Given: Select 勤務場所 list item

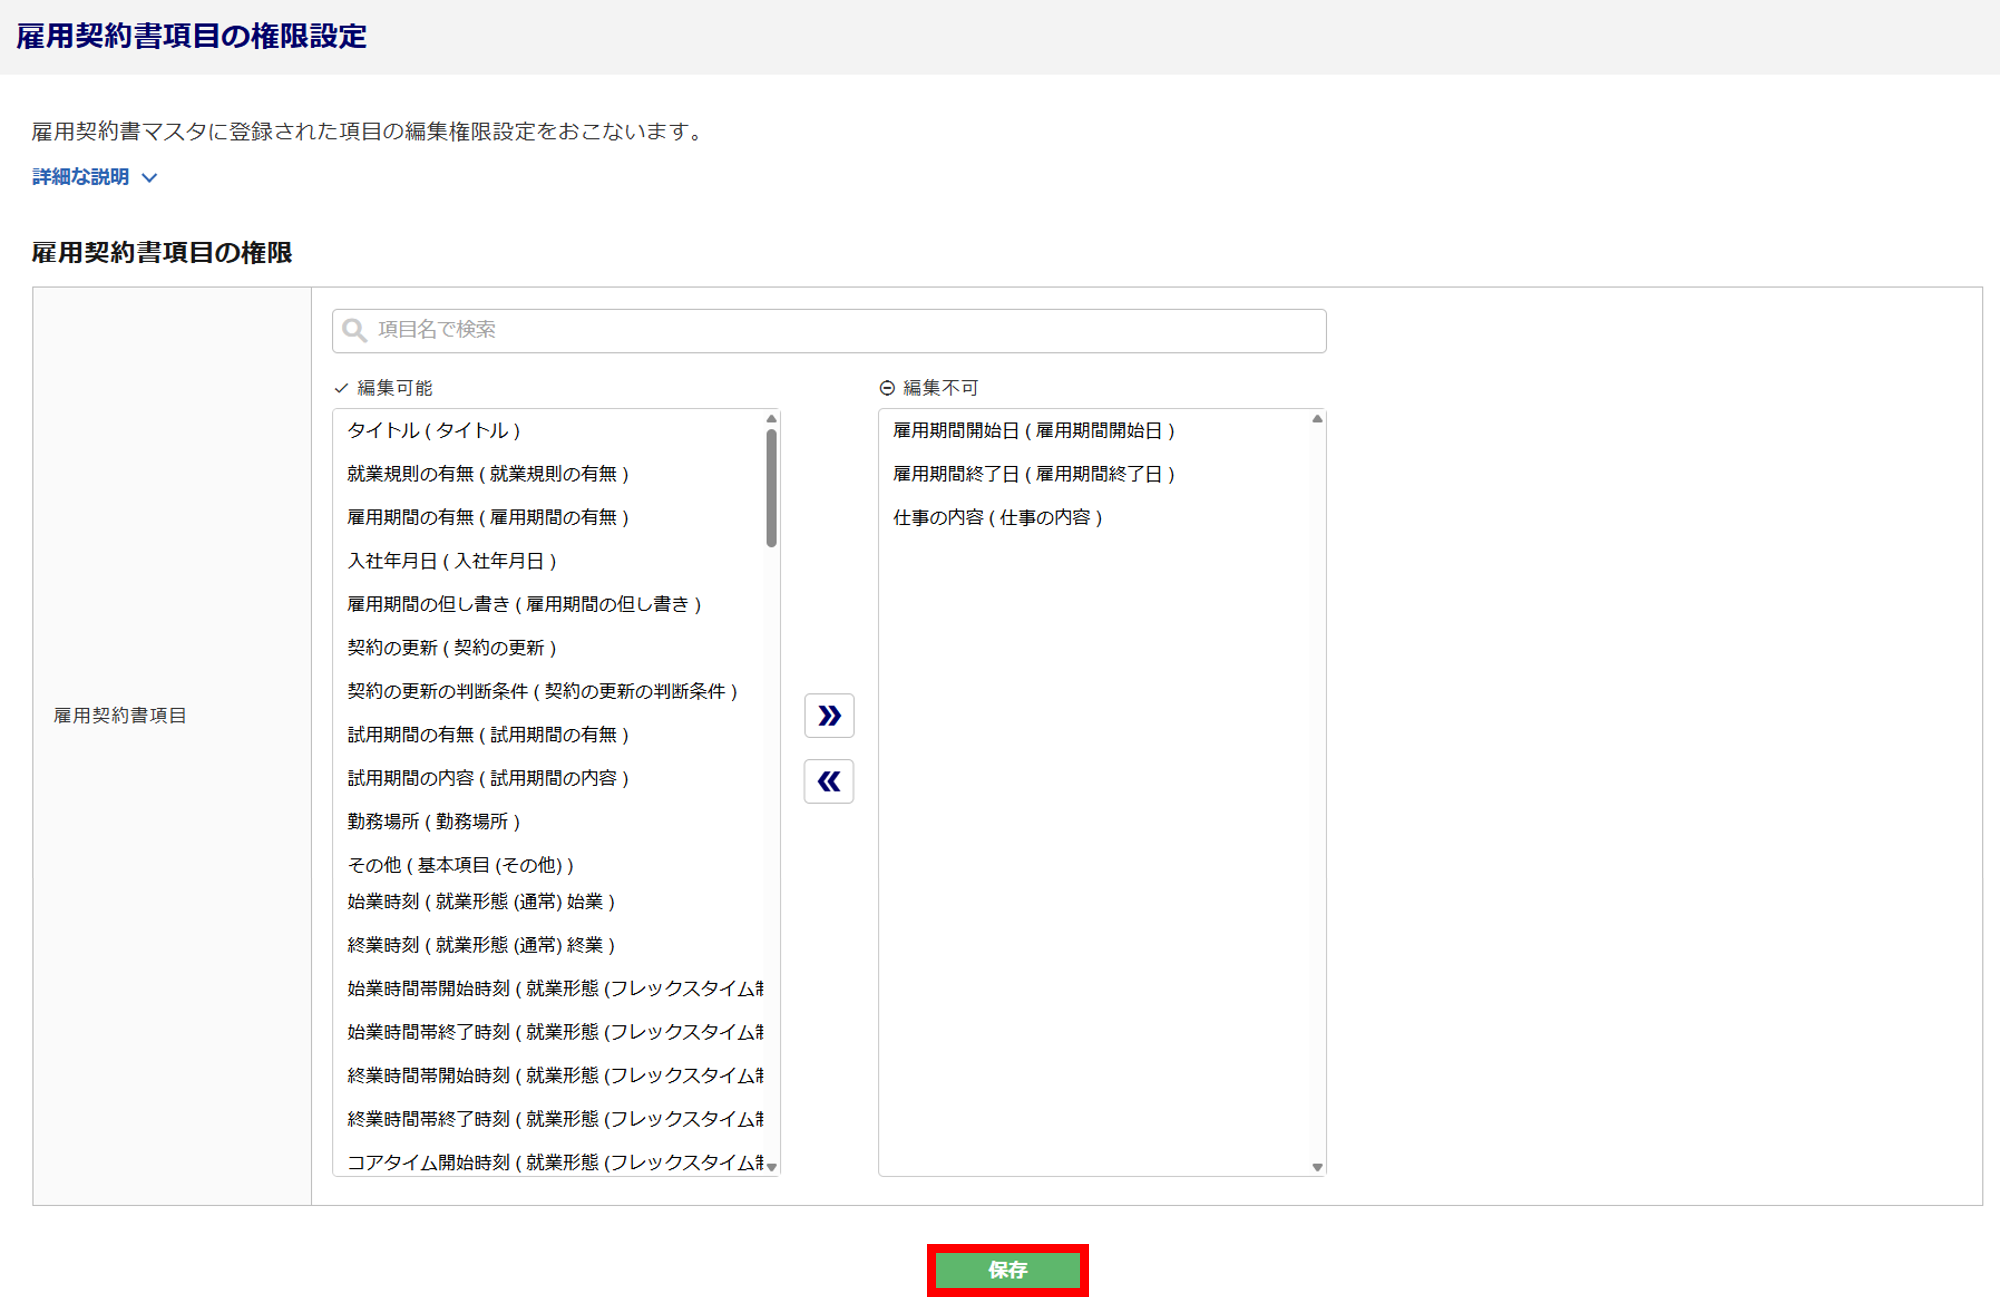Looking at the screenshot, I should [x=434, y=821].
